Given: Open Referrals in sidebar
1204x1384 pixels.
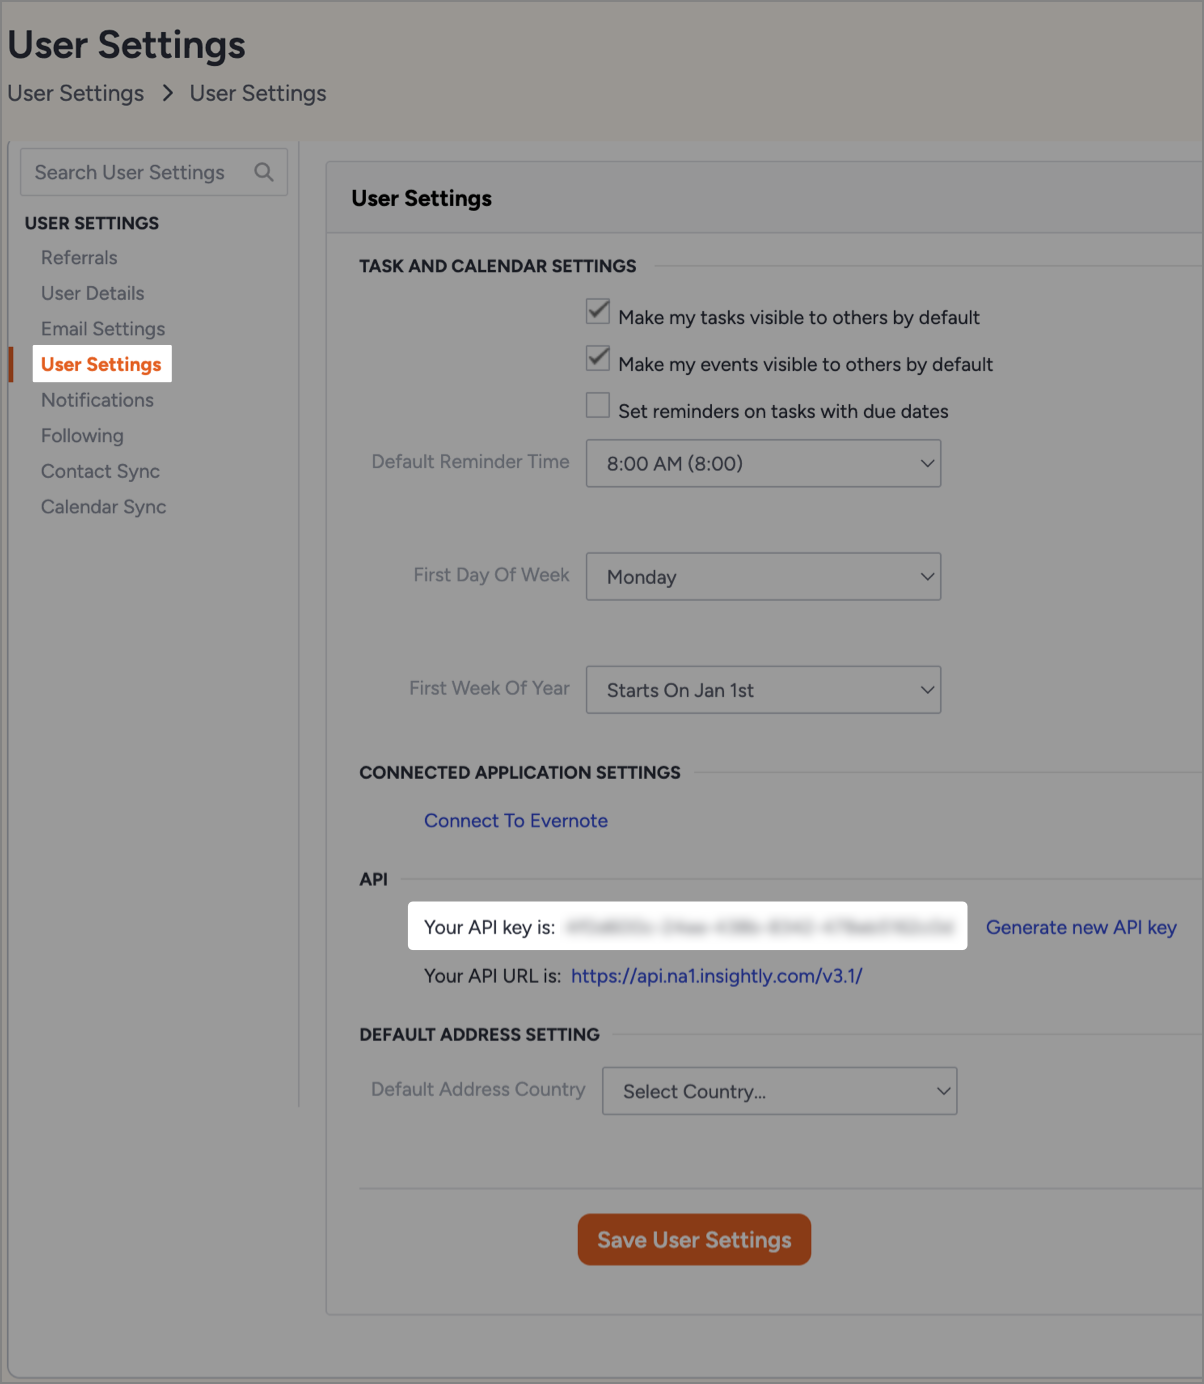Looking at the screenshot, I should (79, 258).
